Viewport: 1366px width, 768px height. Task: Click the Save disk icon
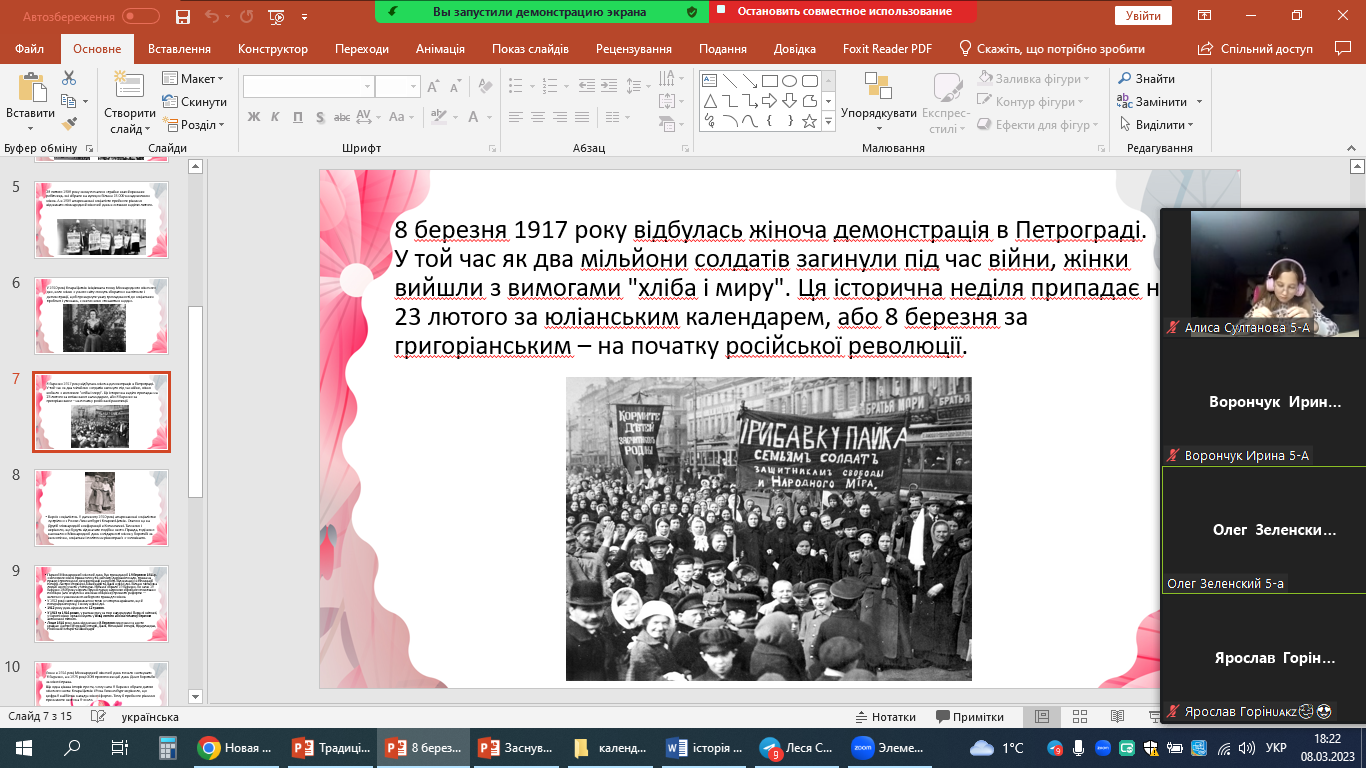point(182,16)
